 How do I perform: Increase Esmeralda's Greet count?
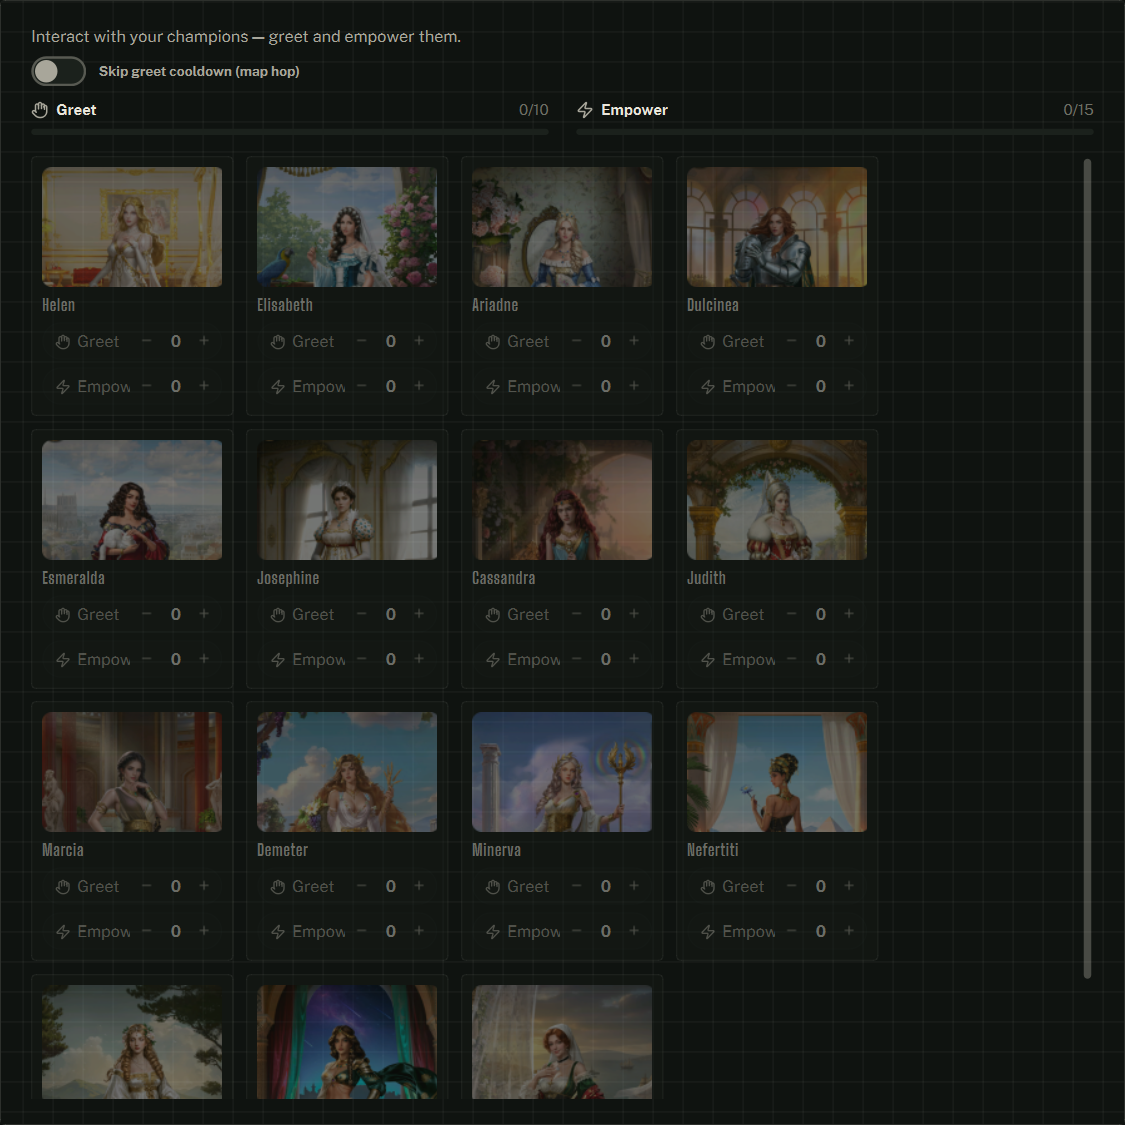[x=204, y=614]
